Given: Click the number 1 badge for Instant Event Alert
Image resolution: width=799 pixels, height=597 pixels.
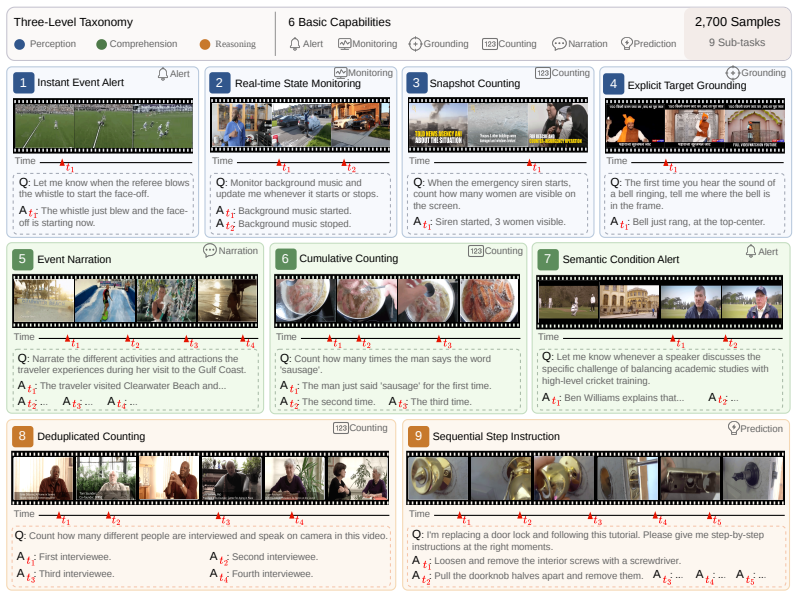Looking at the screenshot, I should pyautogui.click(x=23, y=83).
